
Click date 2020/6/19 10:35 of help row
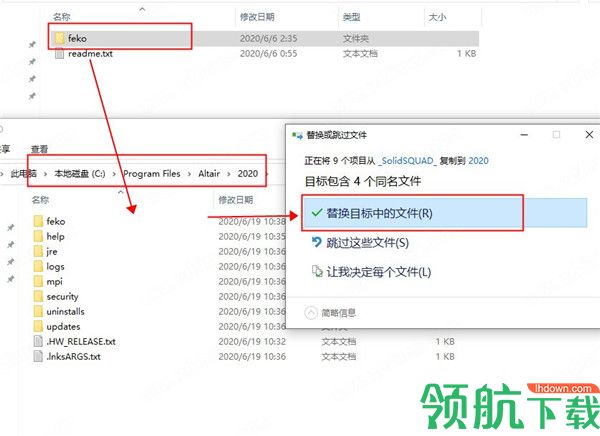[252, 237]
